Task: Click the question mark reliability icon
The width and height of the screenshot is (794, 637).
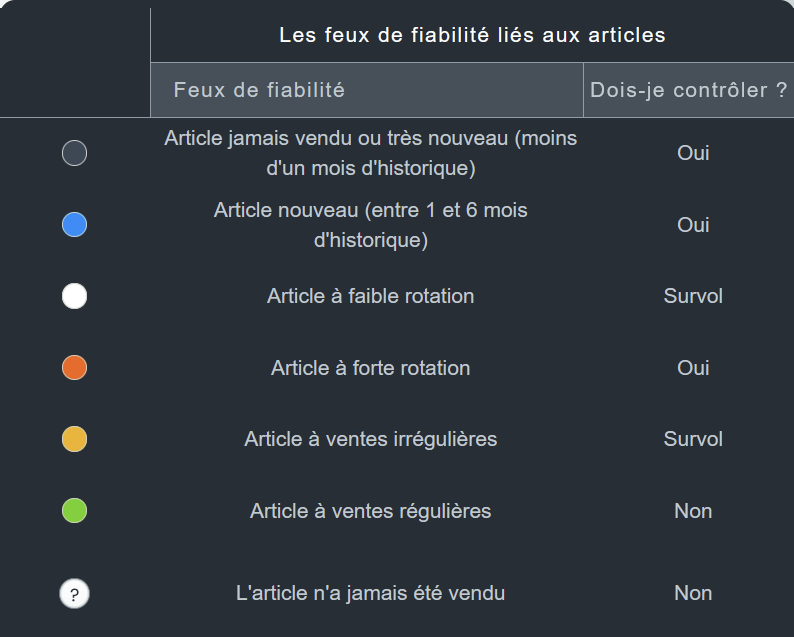Action: tap(74, 593)
